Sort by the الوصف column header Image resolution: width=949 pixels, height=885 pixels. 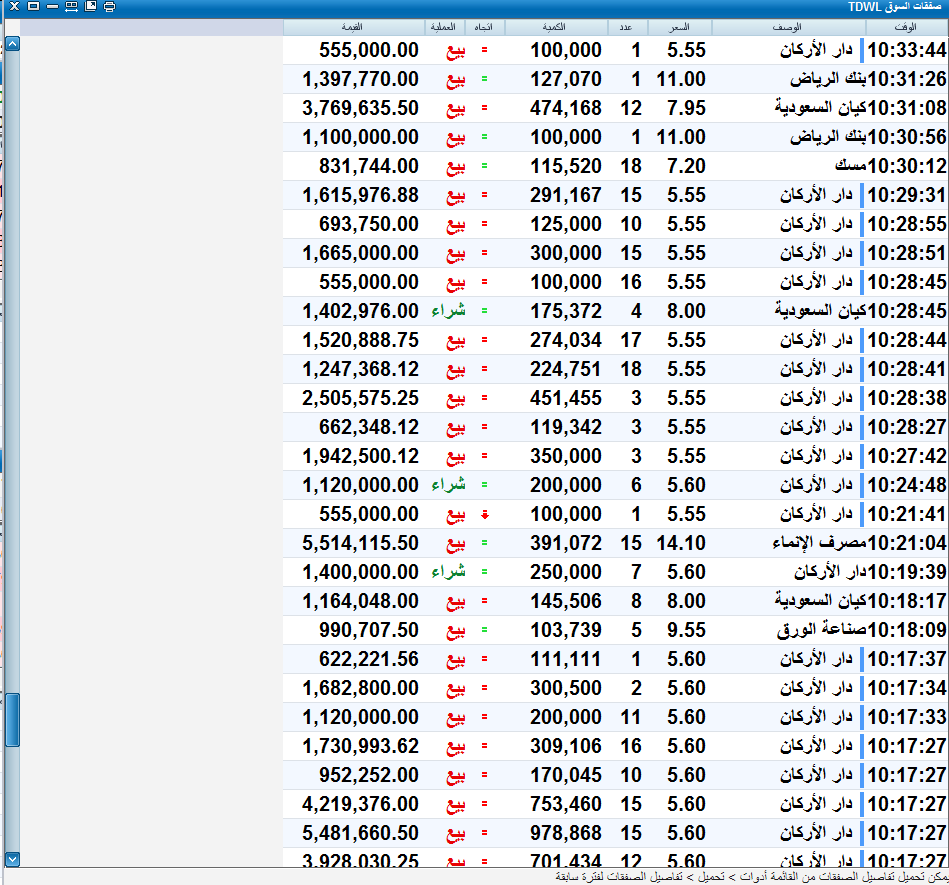tap(789, 27)
